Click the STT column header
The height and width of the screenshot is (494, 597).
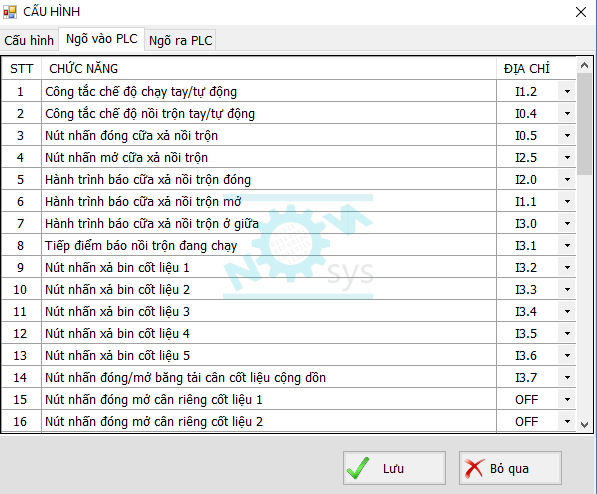tap(21, 69)
